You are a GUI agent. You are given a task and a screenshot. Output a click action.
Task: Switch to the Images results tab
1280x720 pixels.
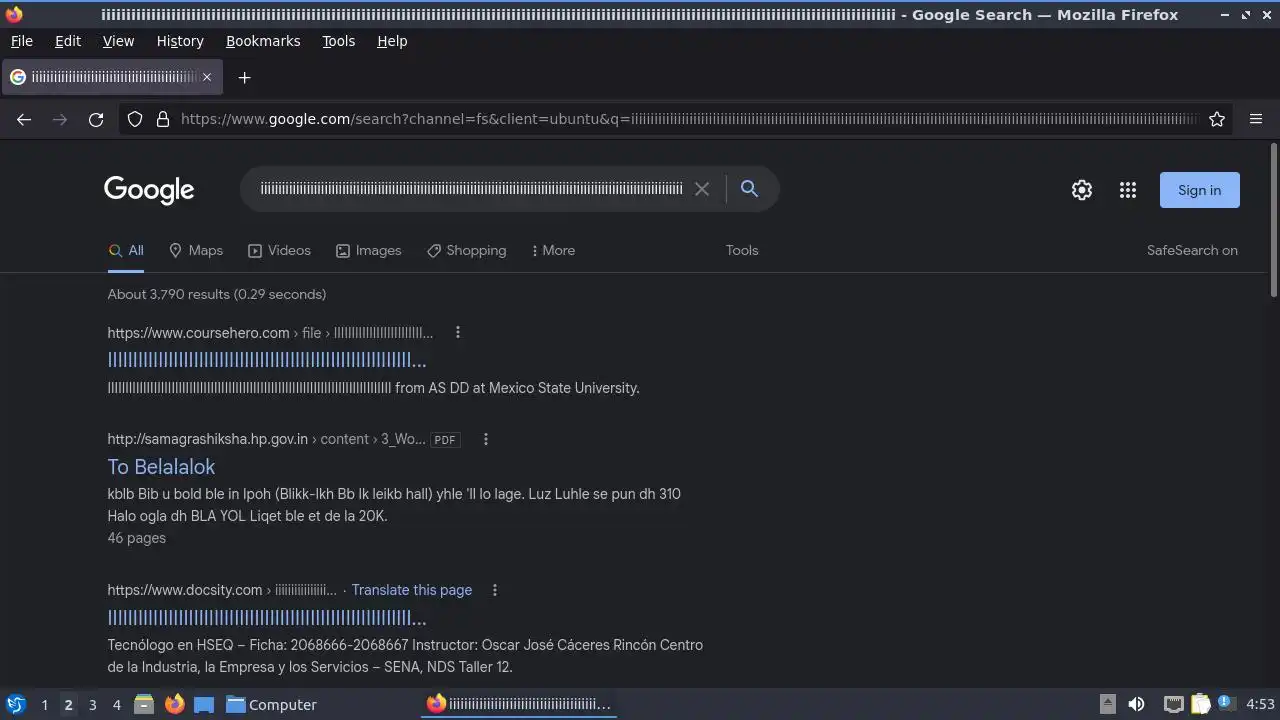[x=368, y=250]
